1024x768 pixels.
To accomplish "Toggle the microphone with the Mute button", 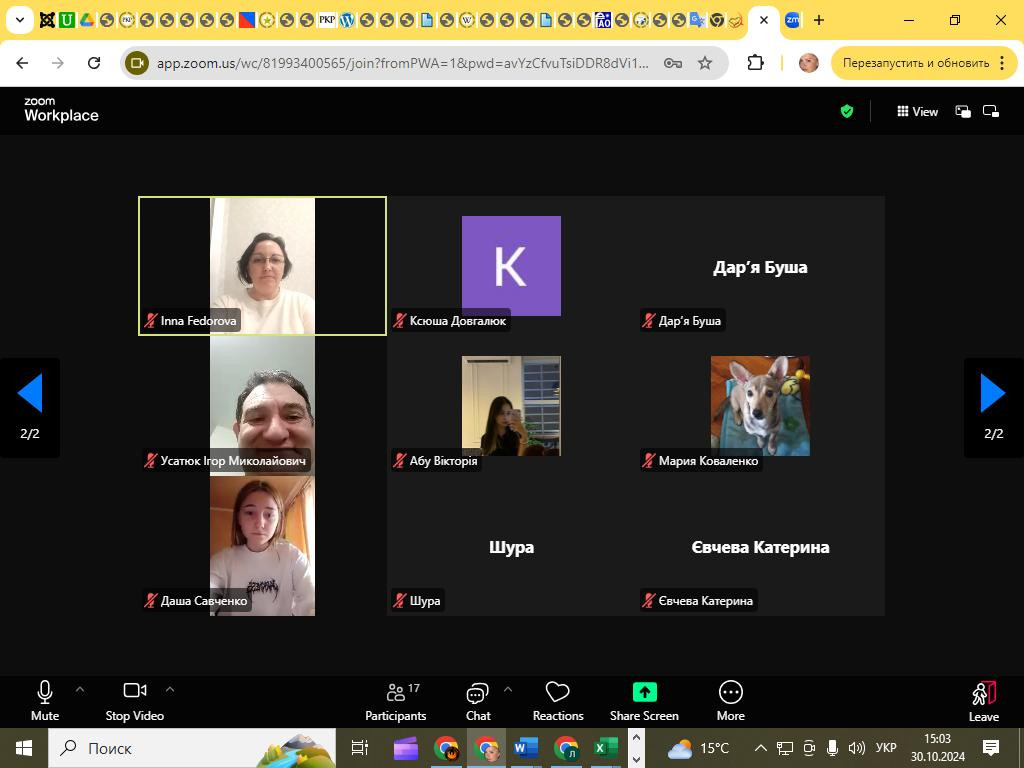I will [45, 700].
